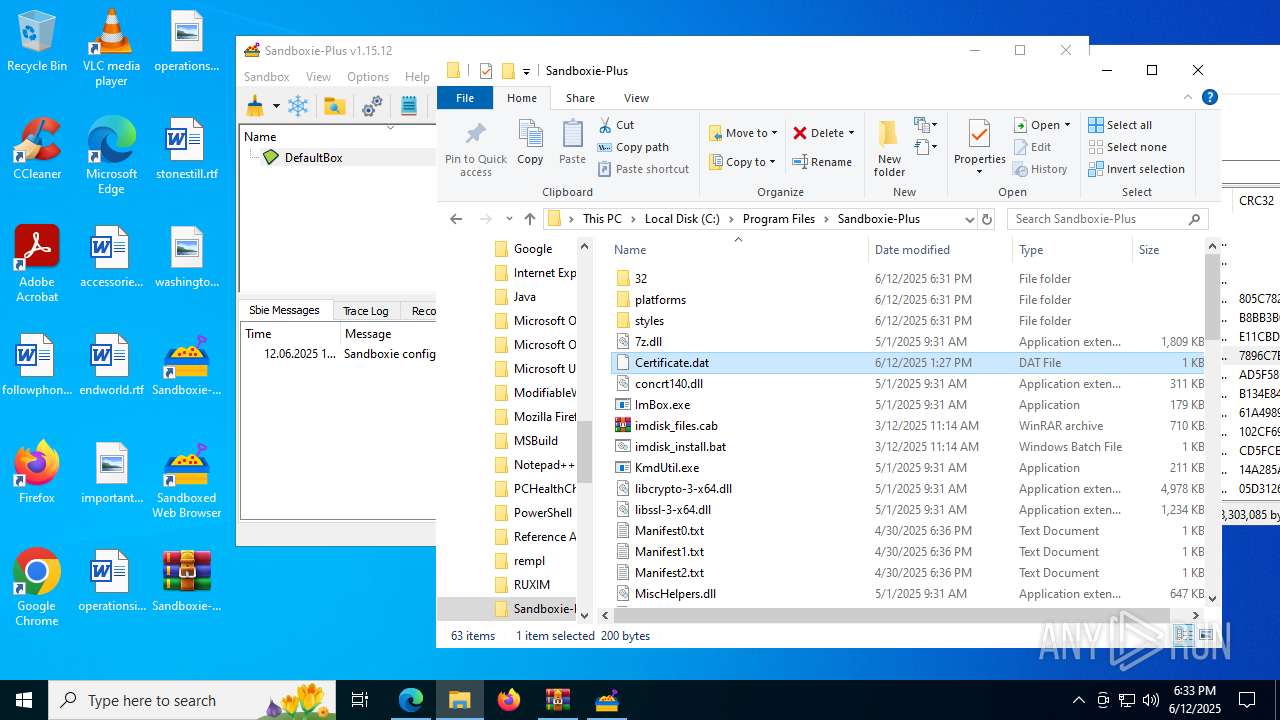
Task: Switch to details view icon
Action: 1184,635
